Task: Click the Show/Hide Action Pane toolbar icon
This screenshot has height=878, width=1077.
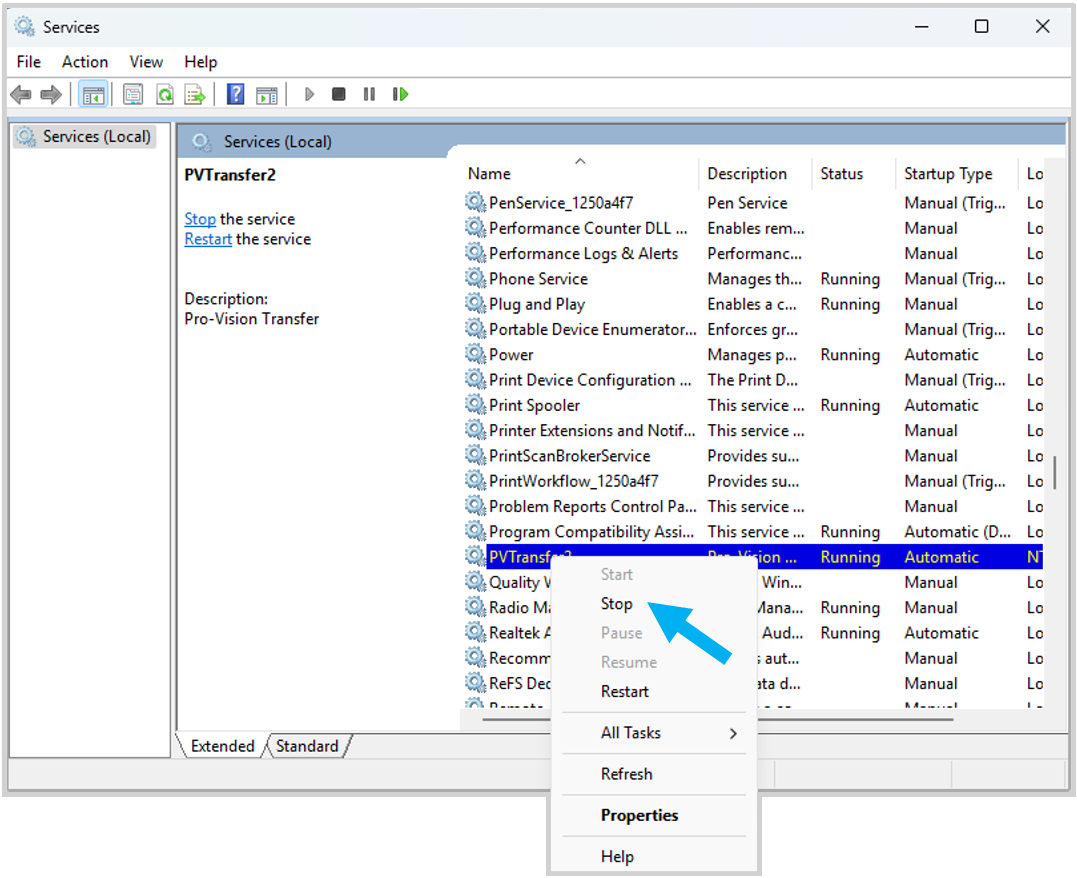Action: click(x=267, y=94)
